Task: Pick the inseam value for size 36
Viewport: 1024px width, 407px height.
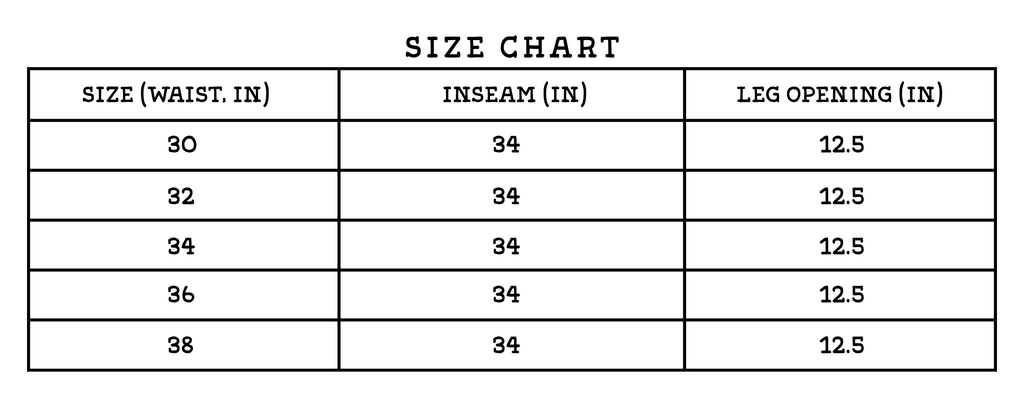Action: pos(507,296)
